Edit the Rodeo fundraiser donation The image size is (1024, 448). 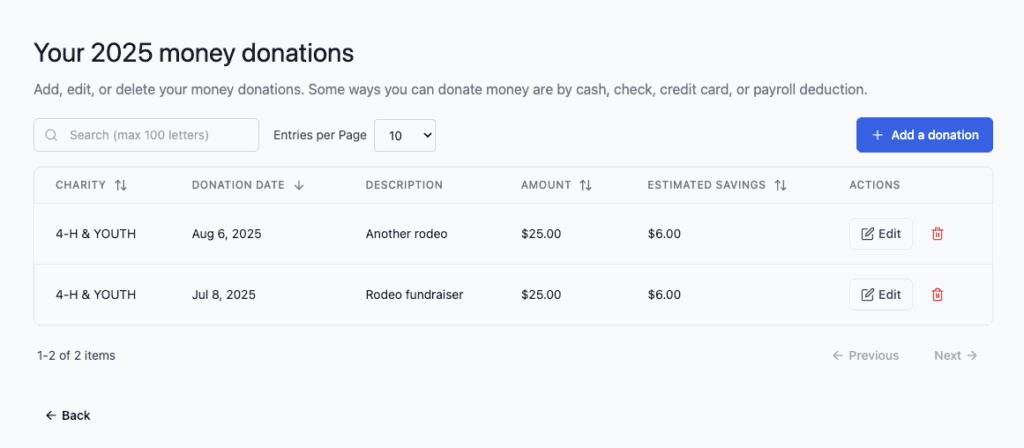[881, 295]
